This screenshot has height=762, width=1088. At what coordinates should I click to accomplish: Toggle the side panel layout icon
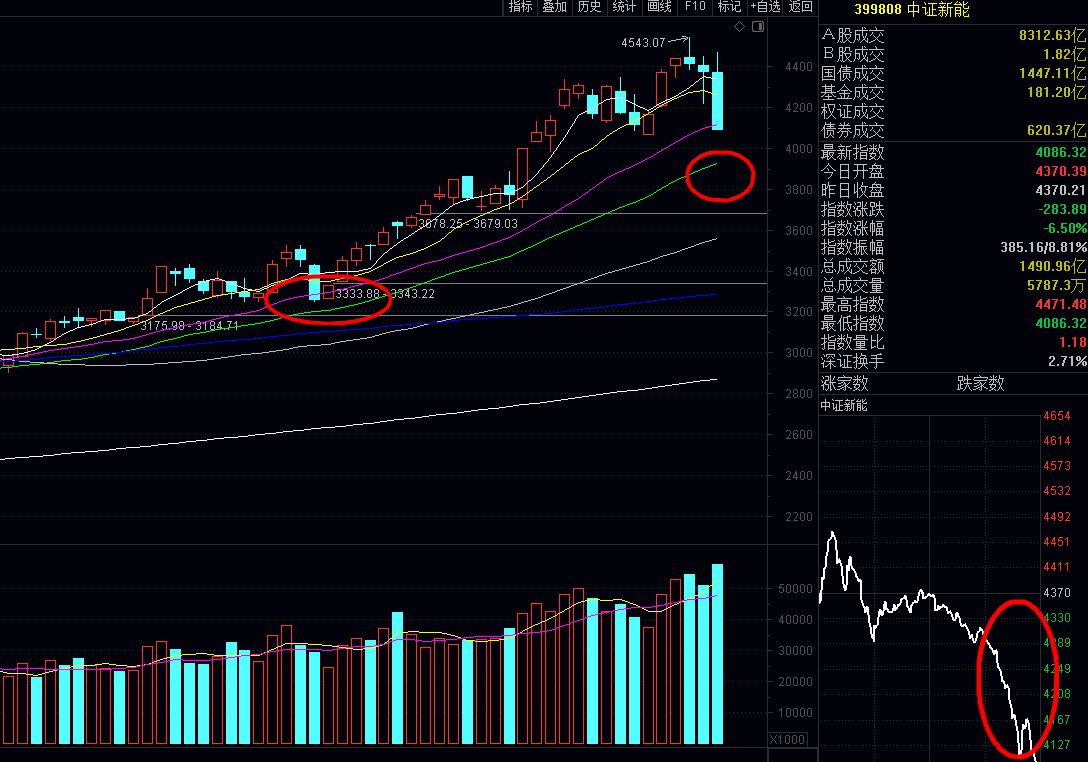click(758, 26)
